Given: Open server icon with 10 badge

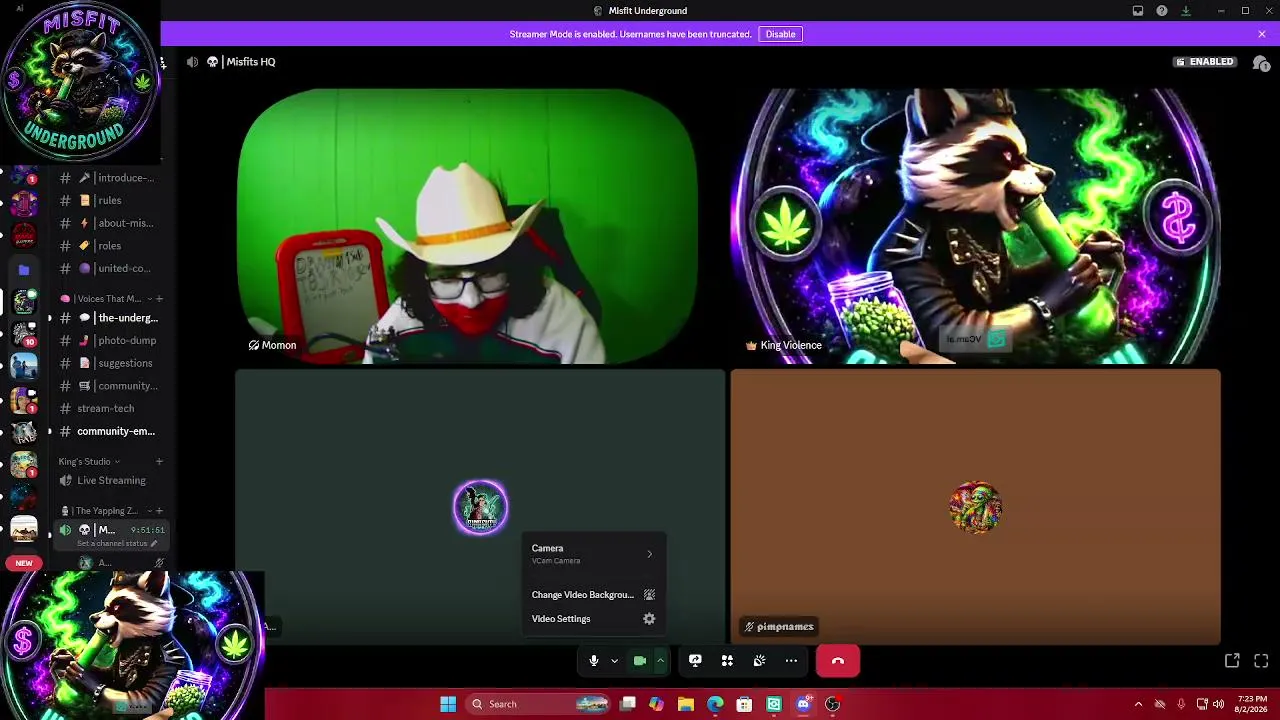Looking at the screenshot, I should point(24,334).
